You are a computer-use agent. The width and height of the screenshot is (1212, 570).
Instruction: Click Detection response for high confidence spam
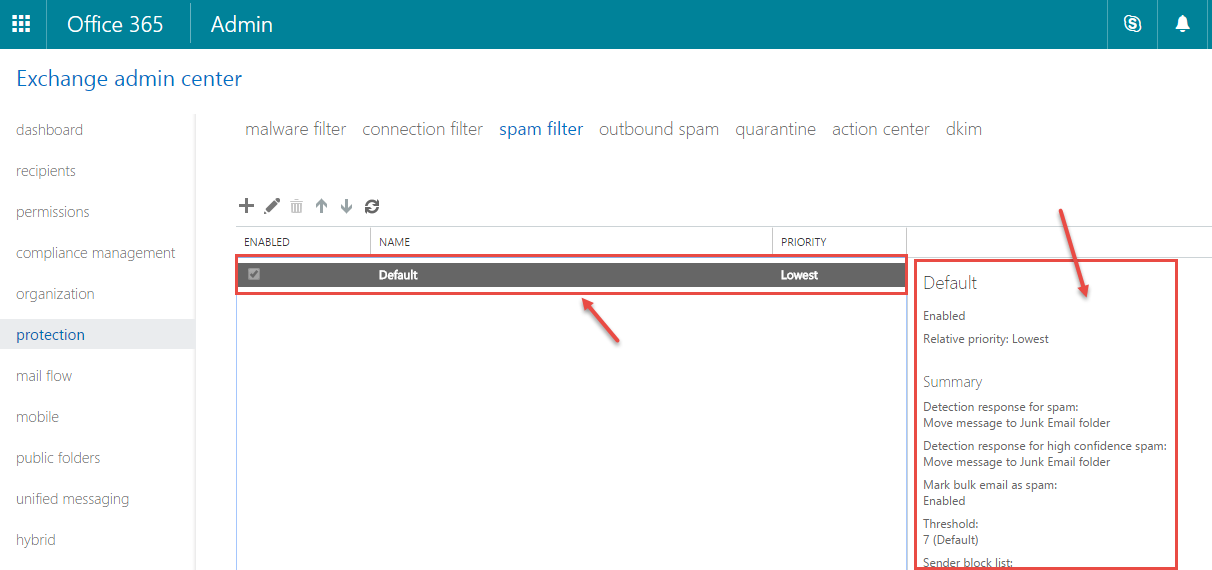tap(1045, 446)
